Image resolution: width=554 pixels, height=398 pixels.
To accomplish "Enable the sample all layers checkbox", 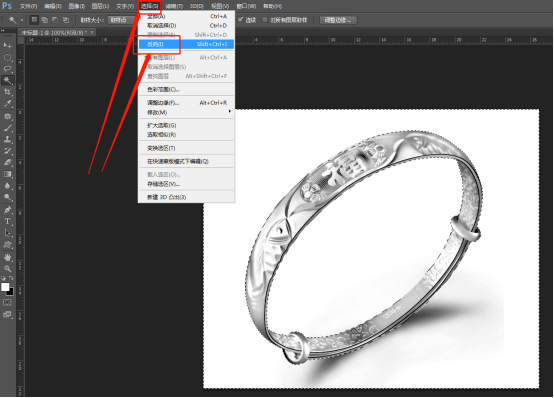I will 265,20.
